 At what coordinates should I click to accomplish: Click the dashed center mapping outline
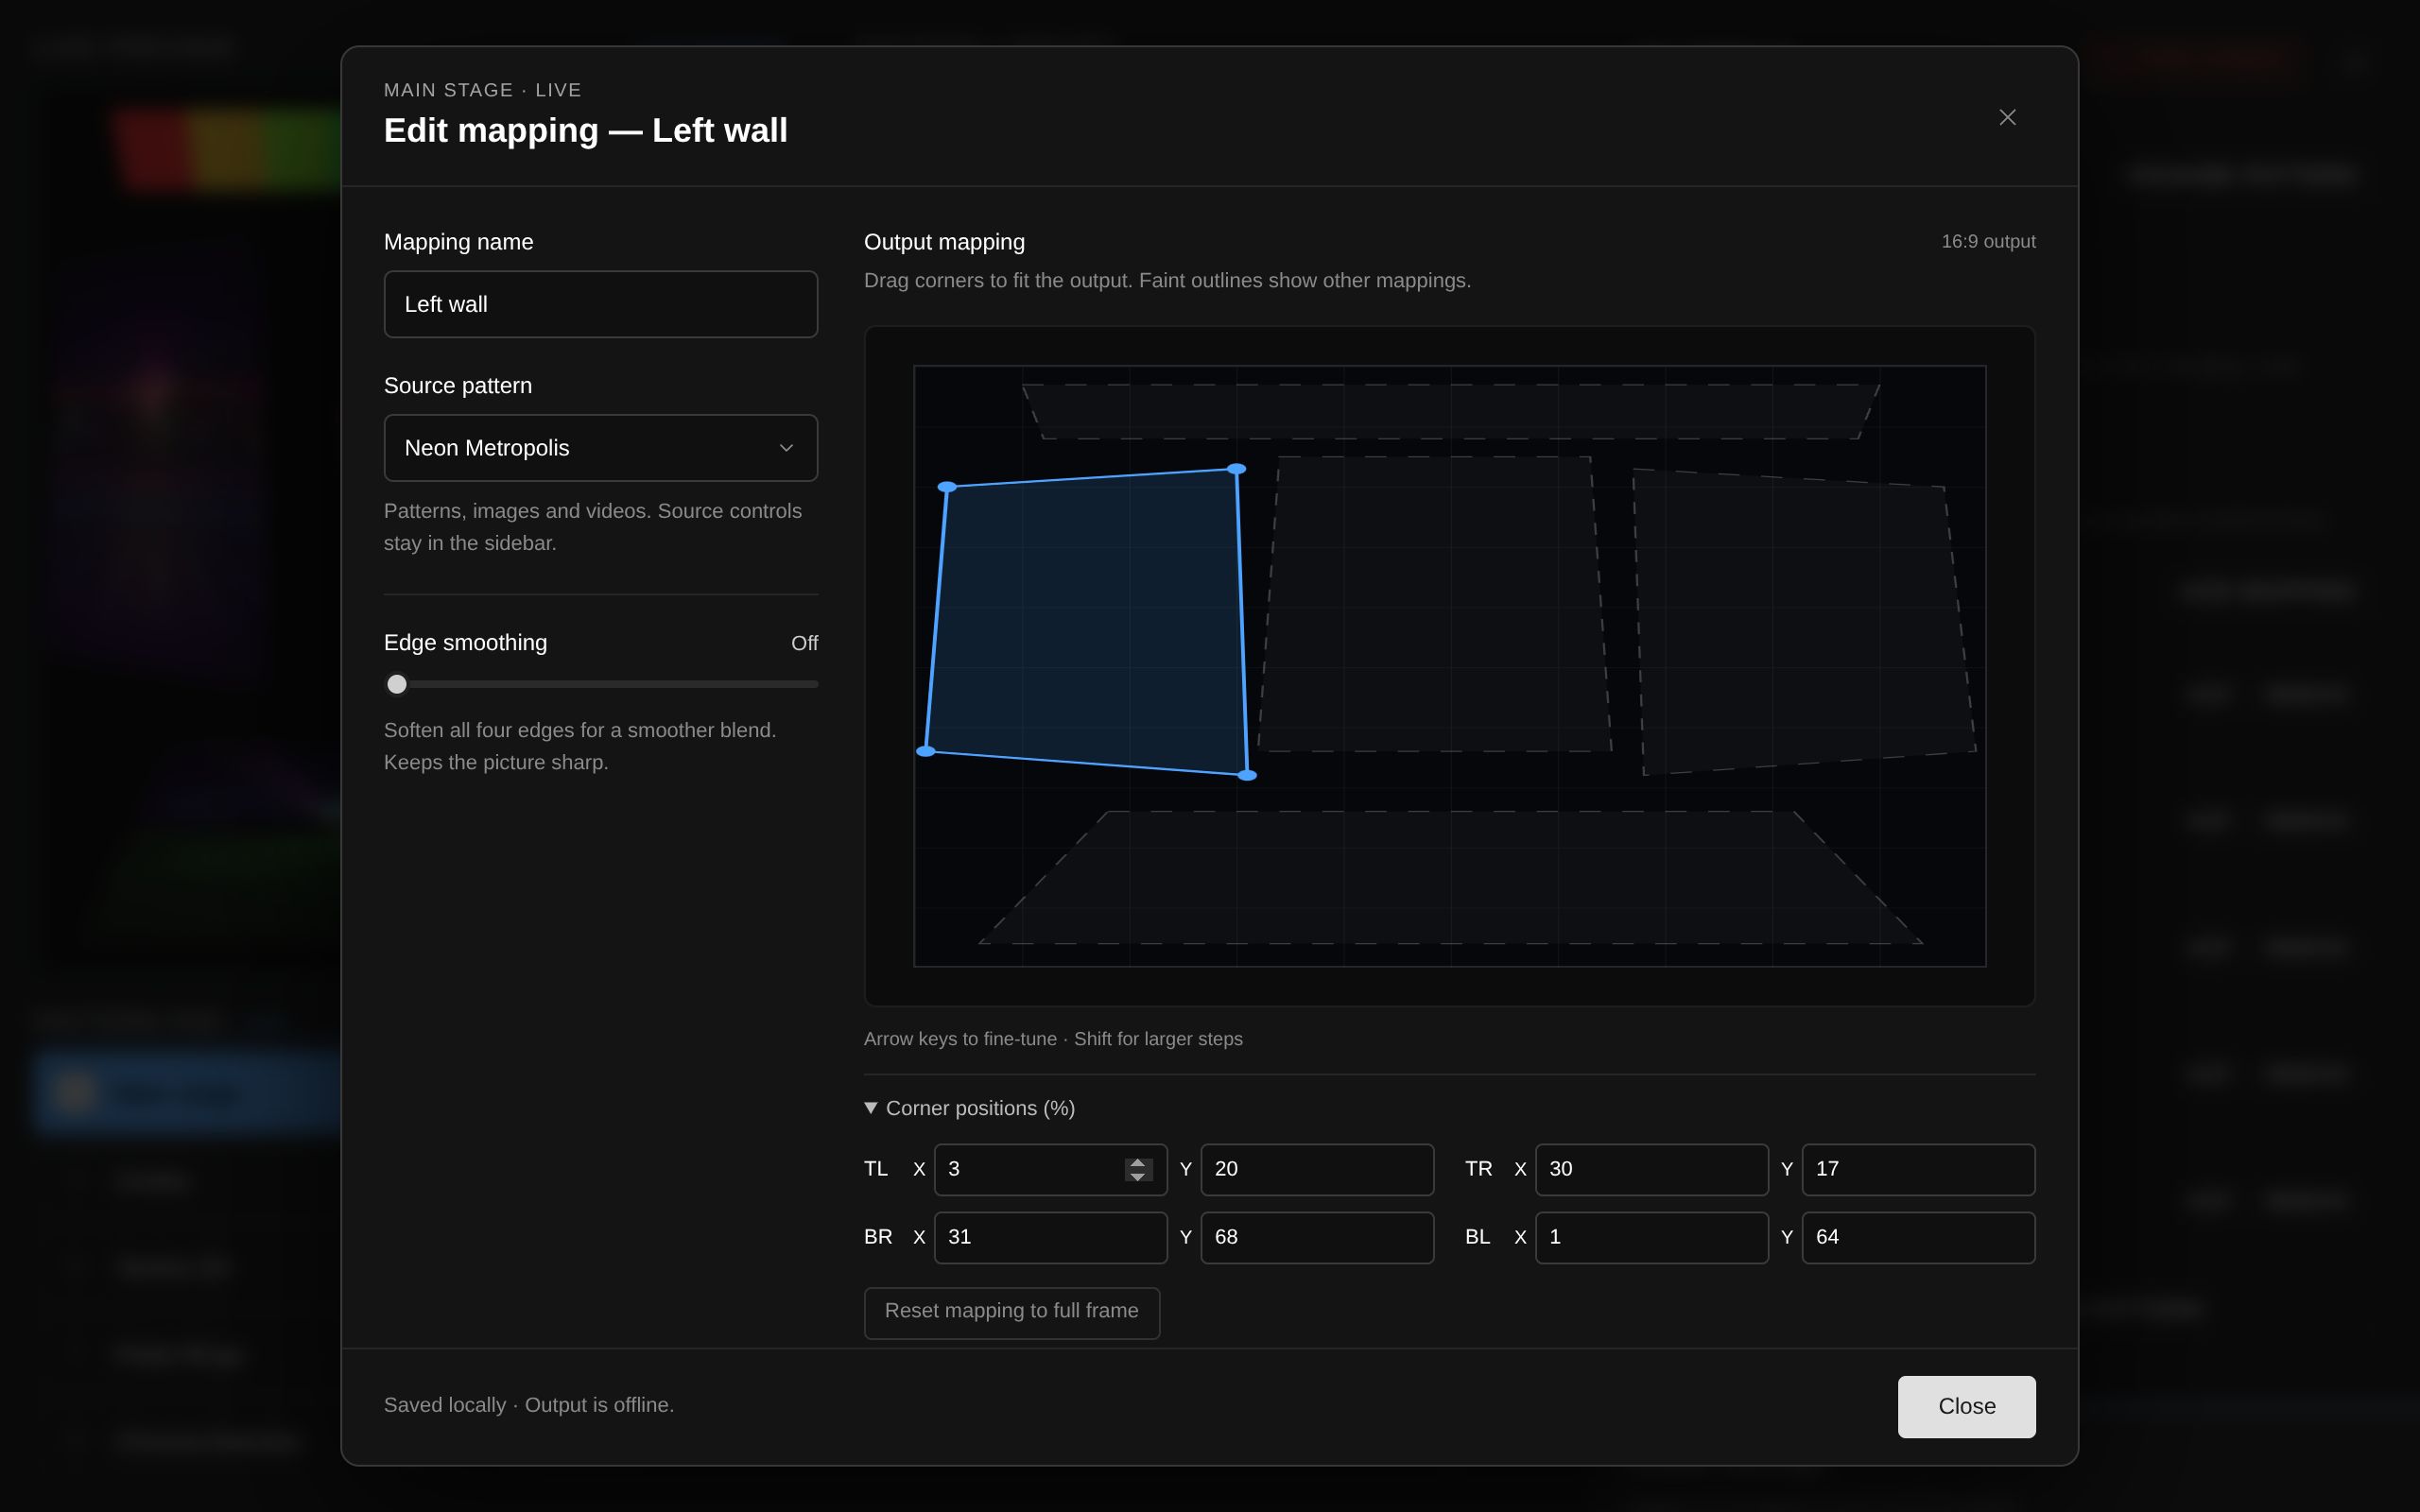(x=1434, y=604)
